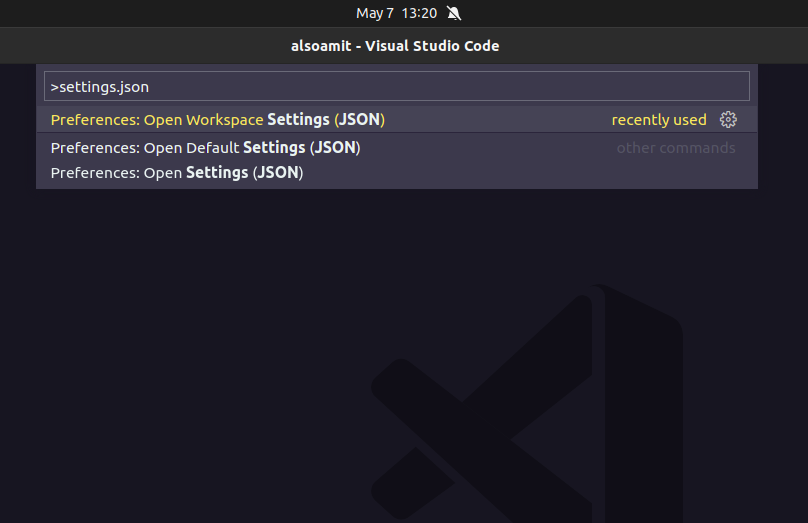Viewport: 808px width, 523px height.
Task: Click the keybinding gear icon for Workspace Settings
Action: pos(728,120)
